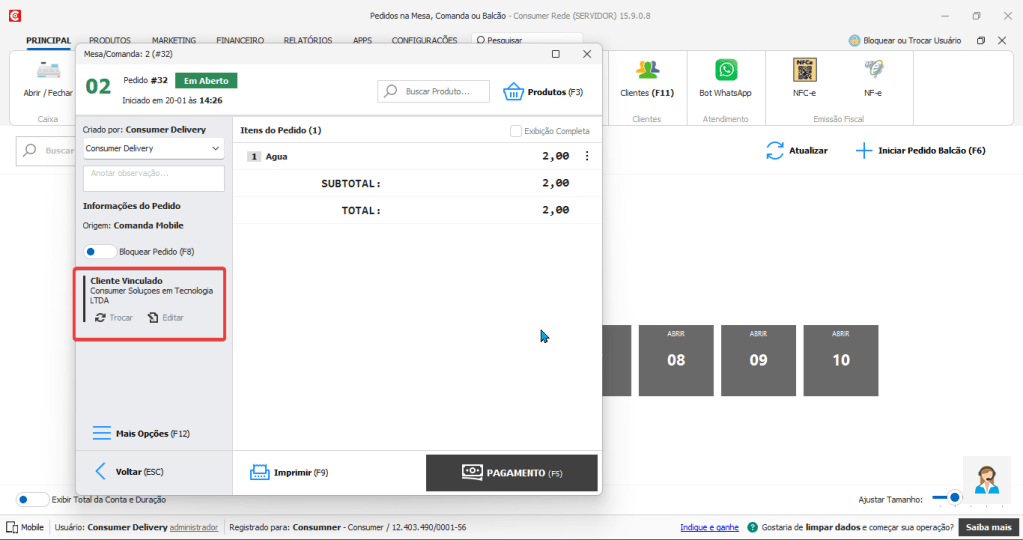
Task: Click Imprimir (F9) printer button
Action: click(x=260, y=472)
